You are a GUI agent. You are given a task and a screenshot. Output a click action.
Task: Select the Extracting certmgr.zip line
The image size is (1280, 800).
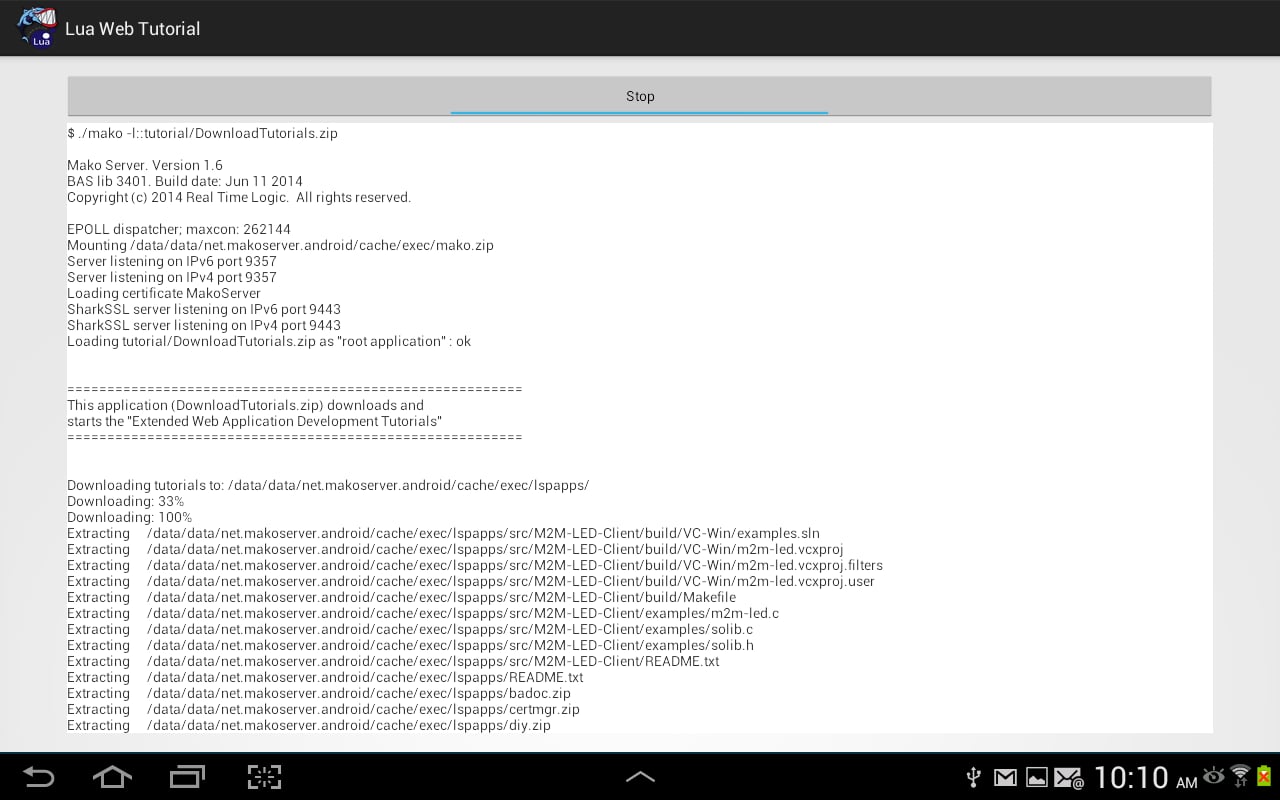pos(323,709)
